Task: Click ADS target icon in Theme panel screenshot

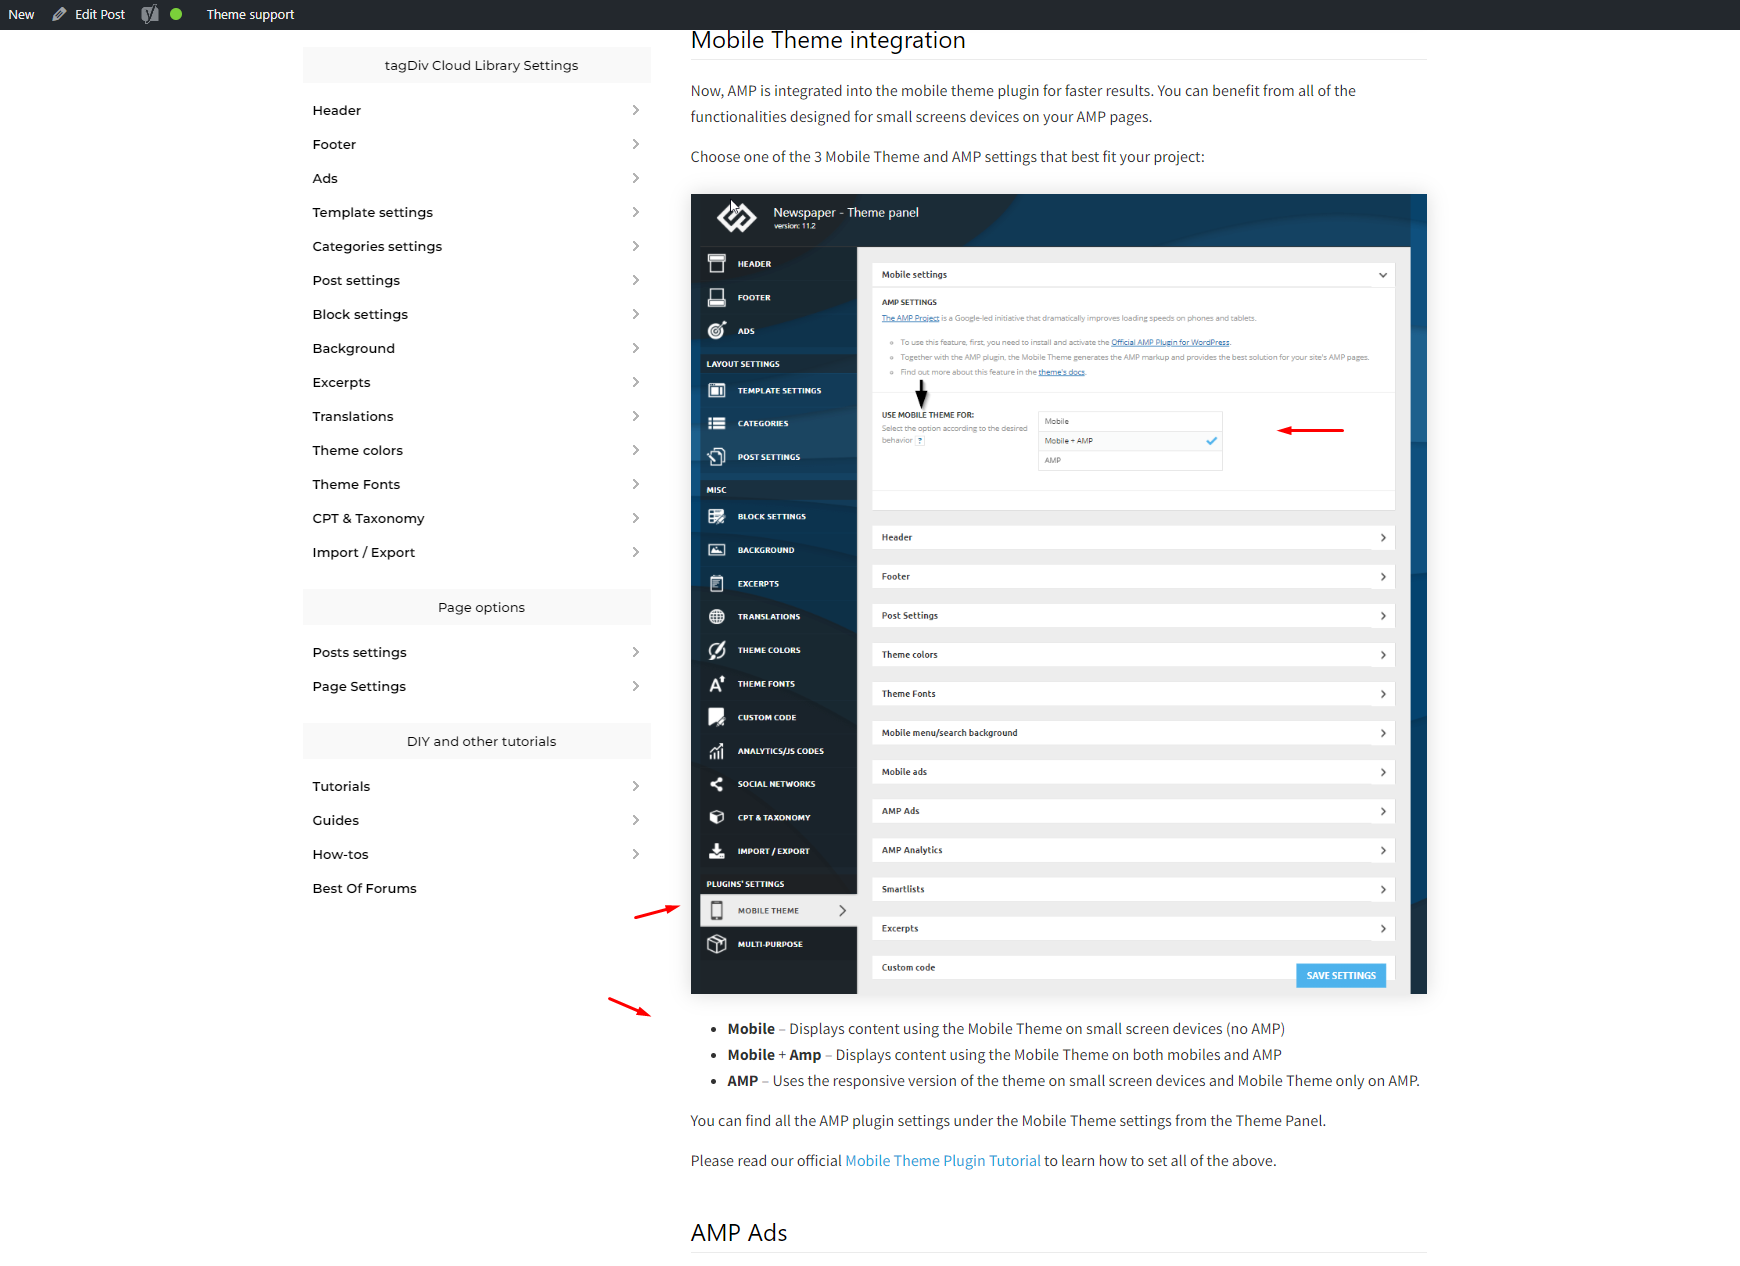Action: [x=717, y=330]
